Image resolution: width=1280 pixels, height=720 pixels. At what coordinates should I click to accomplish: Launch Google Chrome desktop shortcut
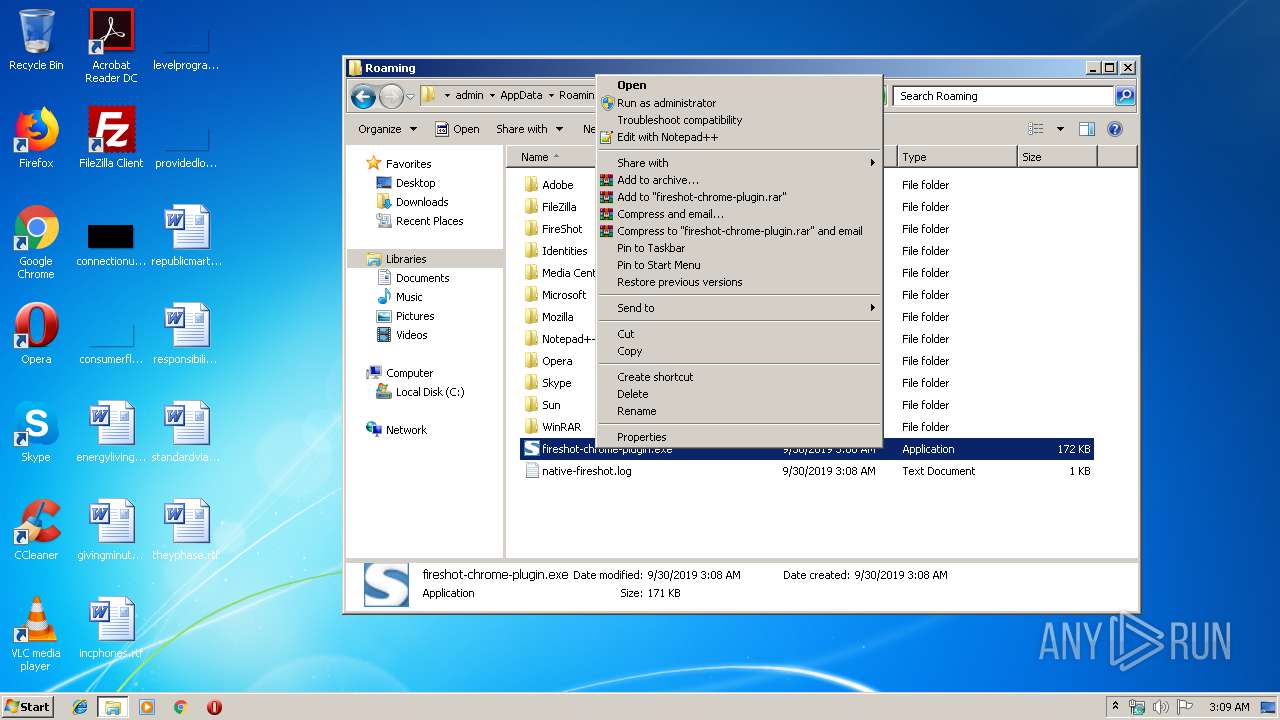click(36, 243)
